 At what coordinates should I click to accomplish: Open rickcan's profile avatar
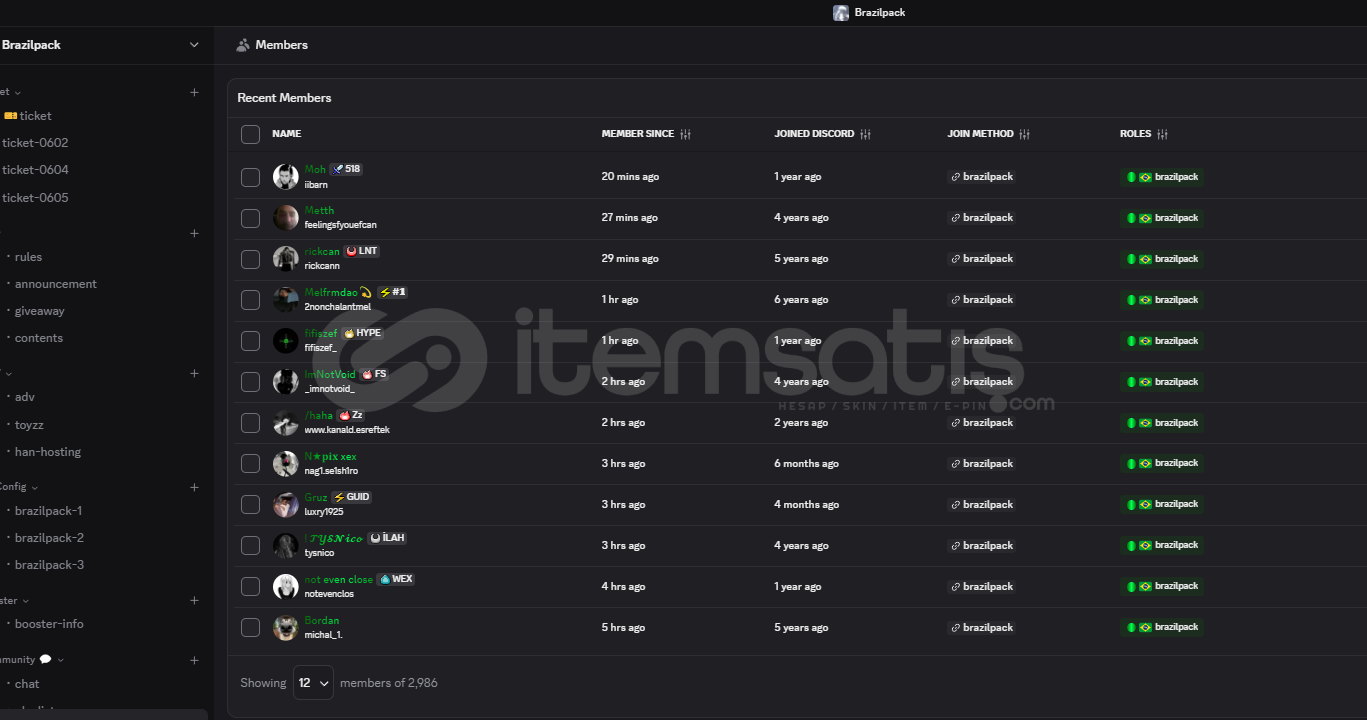286,259
